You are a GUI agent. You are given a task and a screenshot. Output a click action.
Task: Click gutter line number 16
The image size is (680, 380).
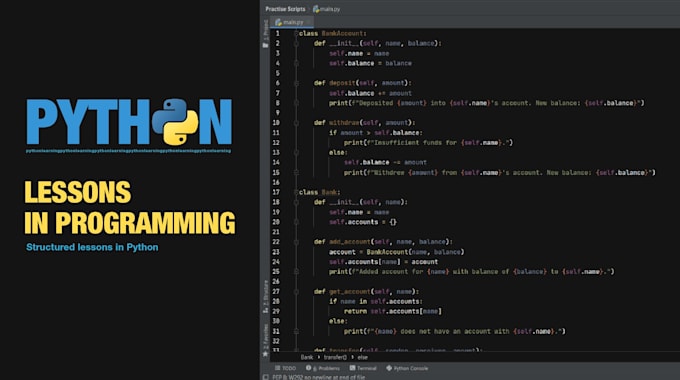point(276,182)
